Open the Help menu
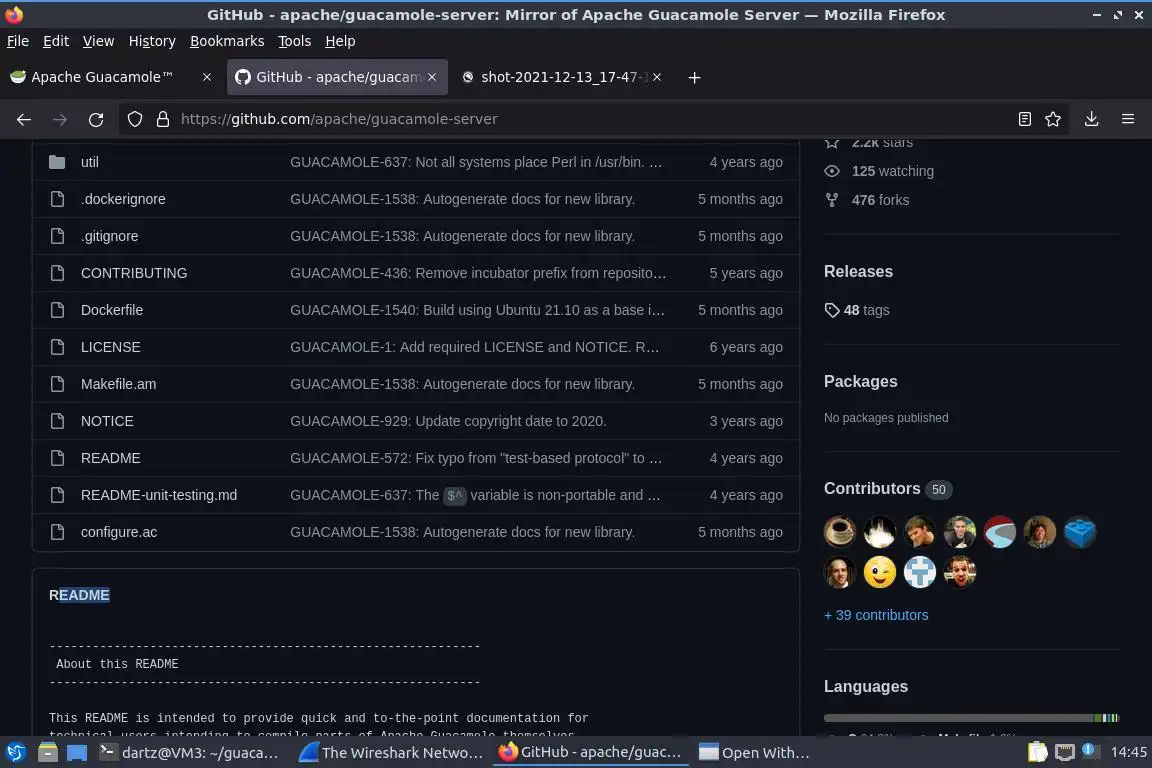The height and width of the screenshot is (768, 1152). click(x=340, y=41)
